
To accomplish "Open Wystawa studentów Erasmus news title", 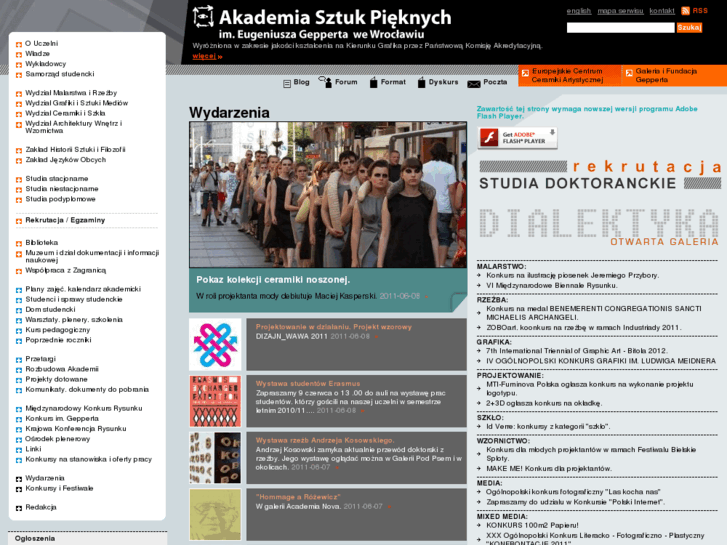I will pos(307,384).
